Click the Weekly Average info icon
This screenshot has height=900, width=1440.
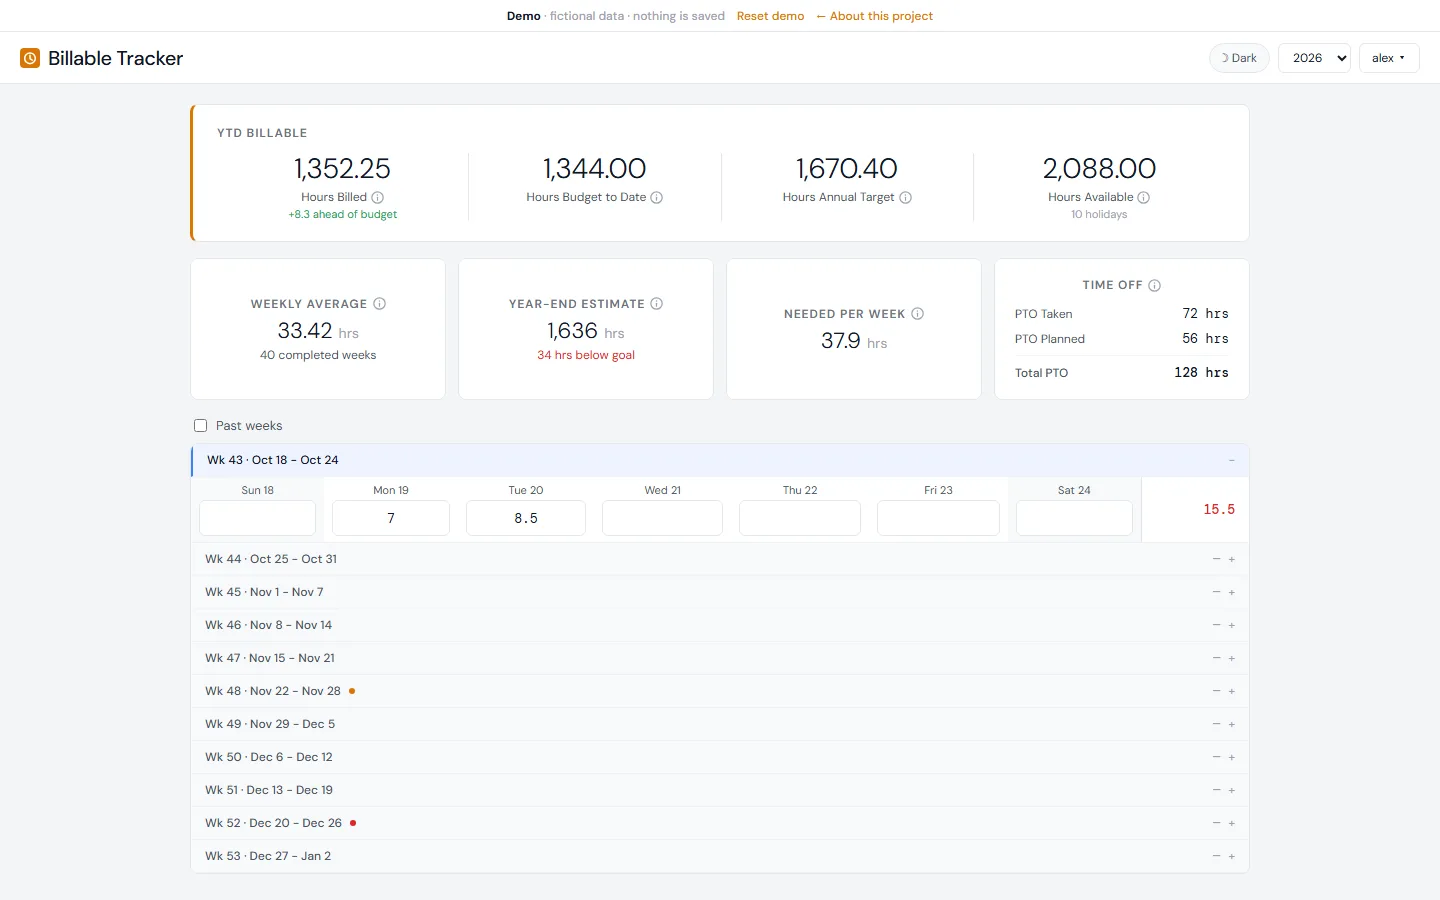point(380,304)
